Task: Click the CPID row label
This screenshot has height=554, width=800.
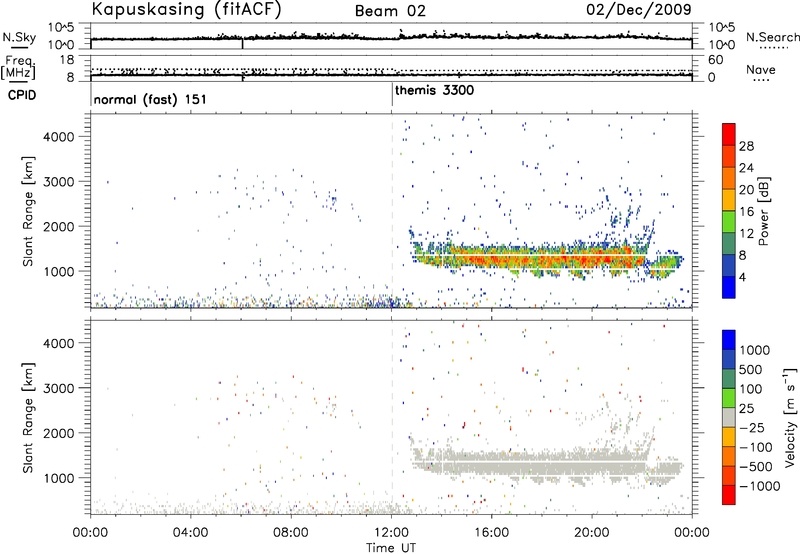Action: (22, 95)
